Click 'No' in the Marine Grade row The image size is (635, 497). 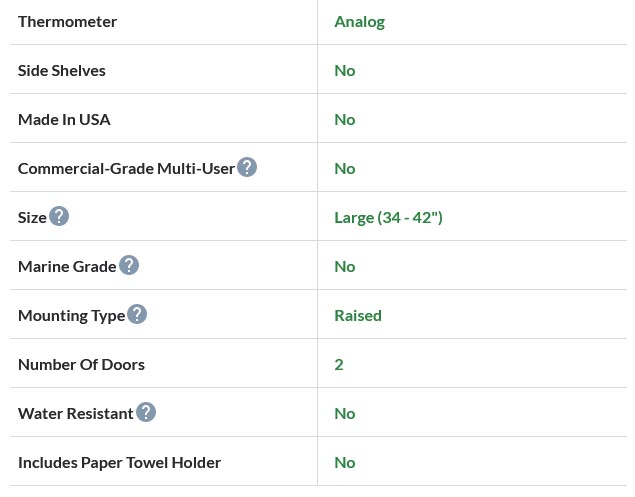click(345, 267)
